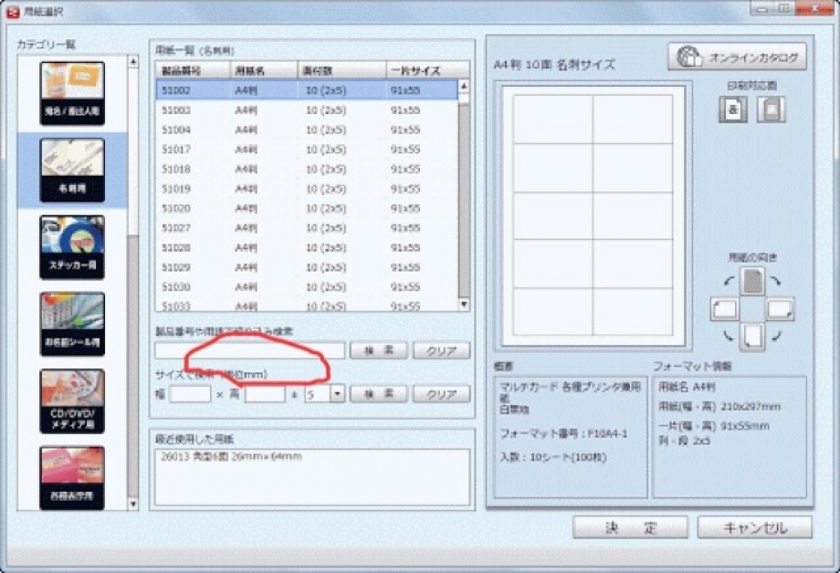
Task: Sort list by 製品番号 column header
Action: [192, 70]
